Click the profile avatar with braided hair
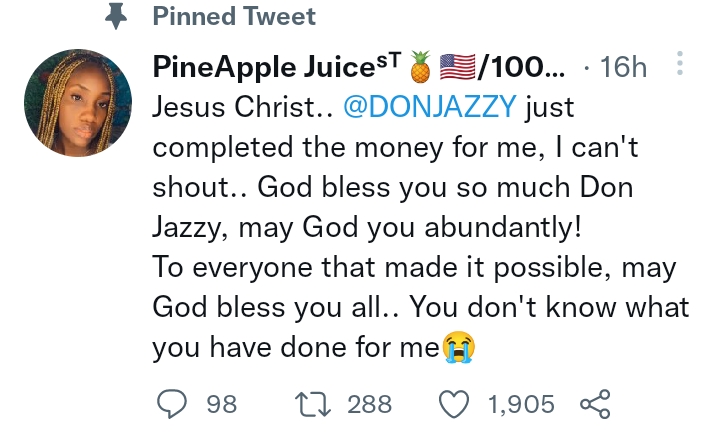720x432 pixels. (77, 103)
